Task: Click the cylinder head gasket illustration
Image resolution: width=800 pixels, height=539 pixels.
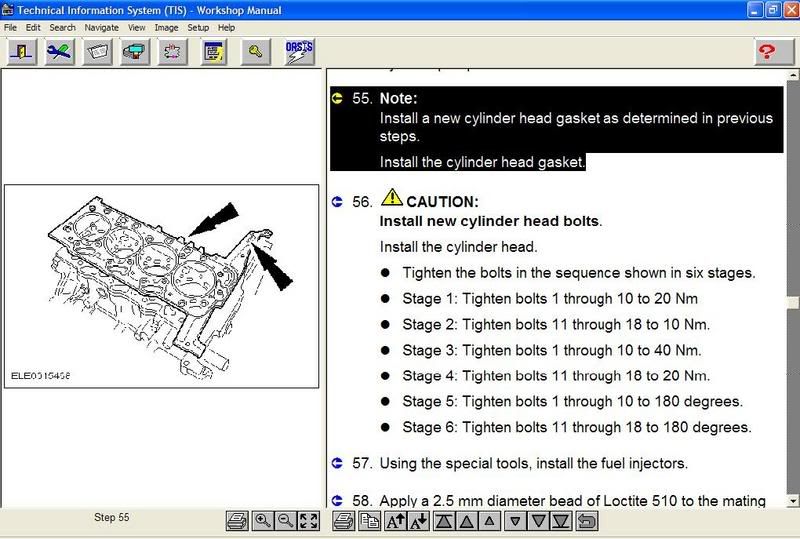Action: coord(161,286)
